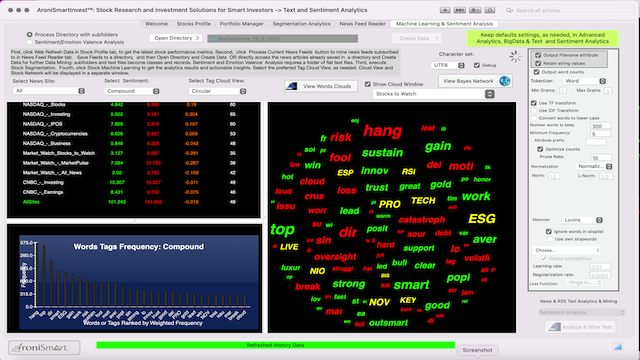Click the icon left of View Words Clouds

292,86
